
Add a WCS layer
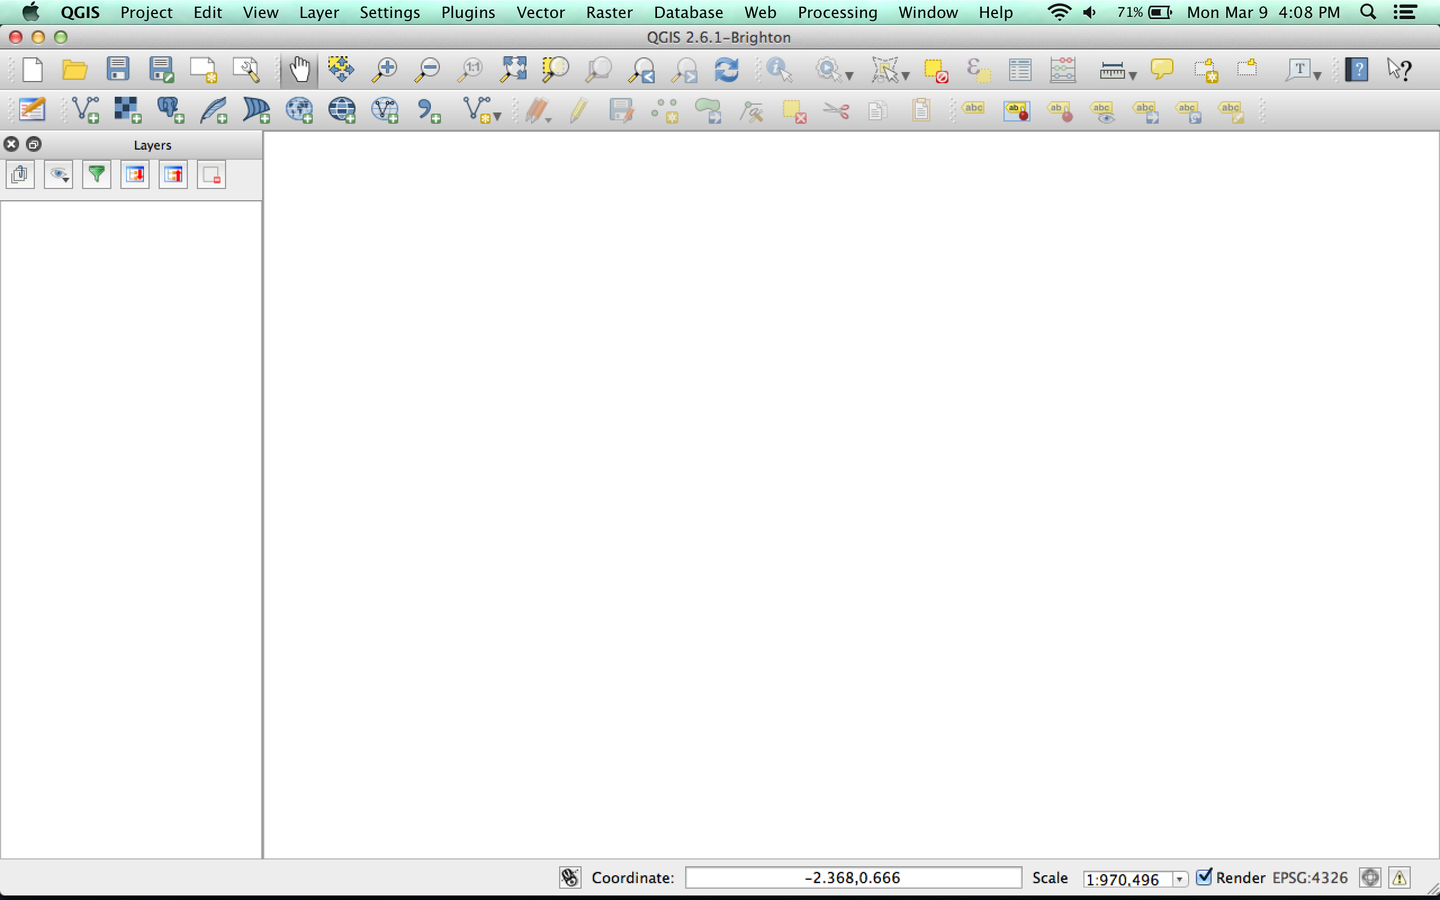coord(342,109)
